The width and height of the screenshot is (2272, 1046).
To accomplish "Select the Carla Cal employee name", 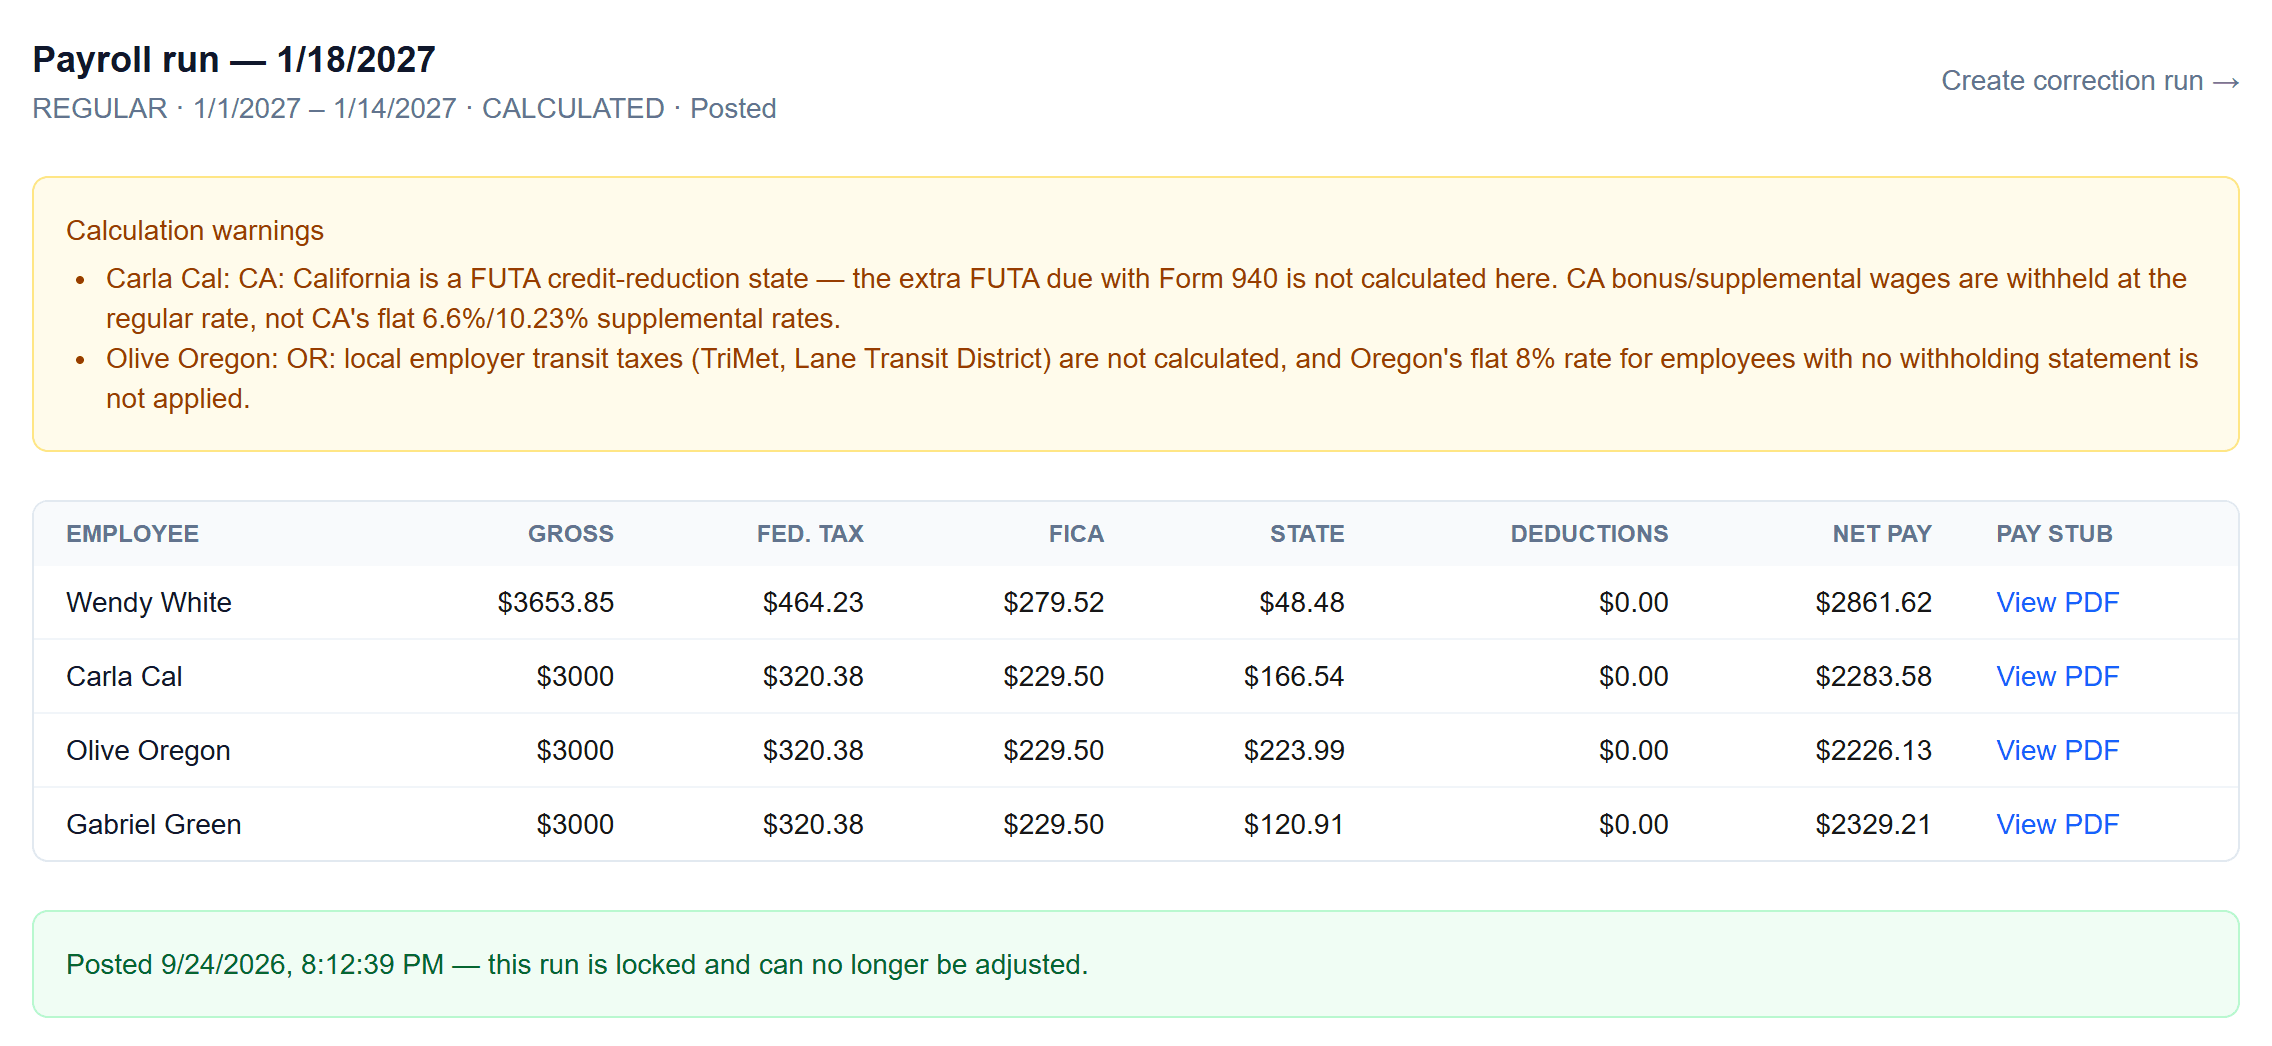I will coord(124,676).
